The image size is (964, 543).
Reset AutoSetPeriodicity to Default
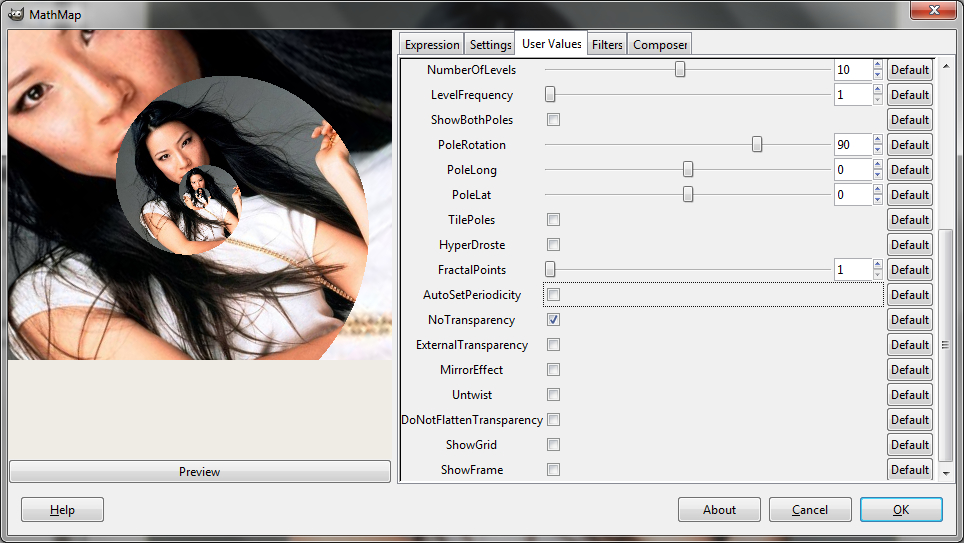909,295
